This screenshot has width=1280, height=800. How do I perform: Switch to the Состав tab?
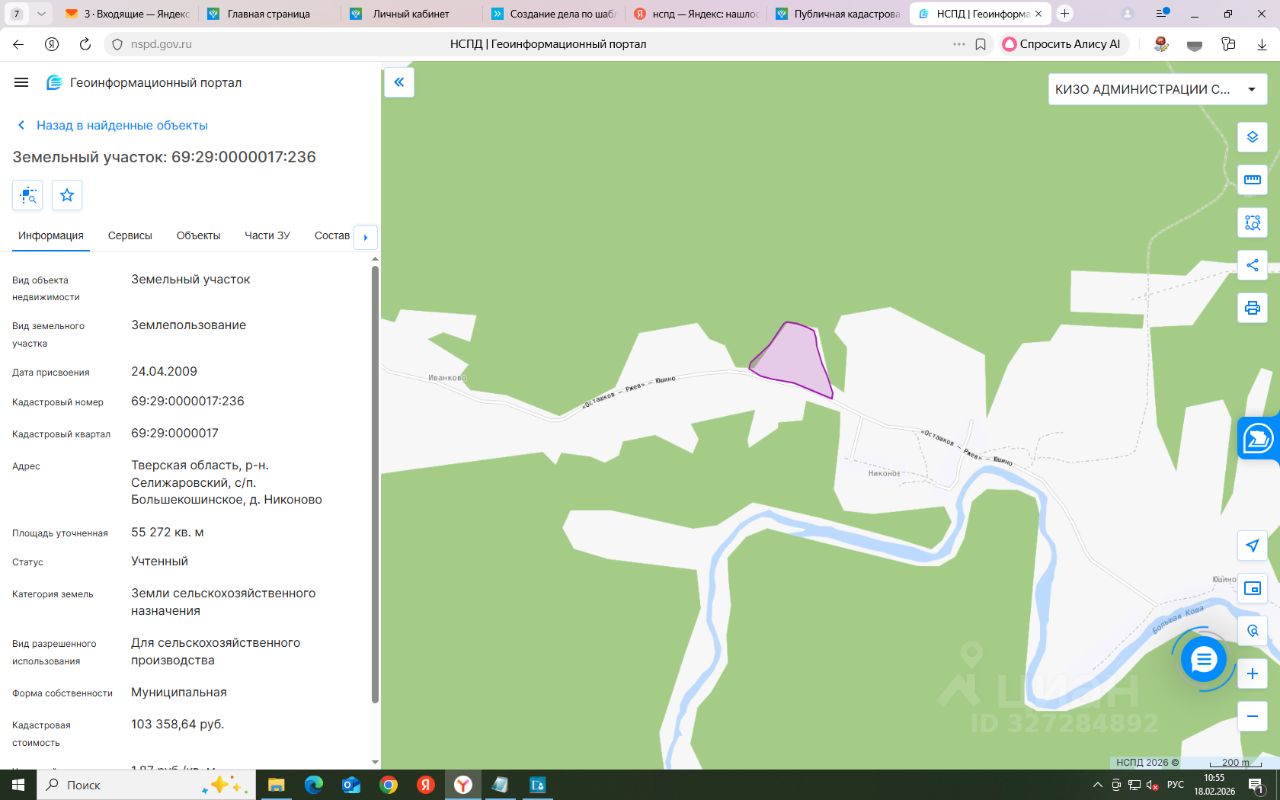click(332, 235)
